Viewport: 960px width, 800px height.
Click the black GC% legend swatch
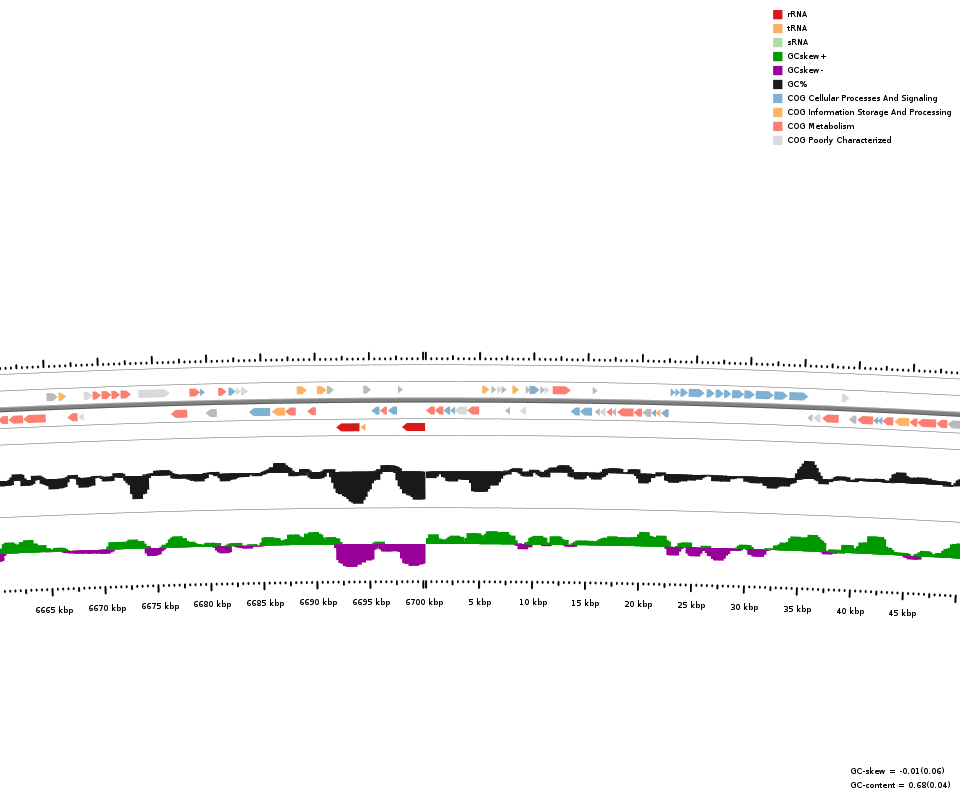point(777,84)
